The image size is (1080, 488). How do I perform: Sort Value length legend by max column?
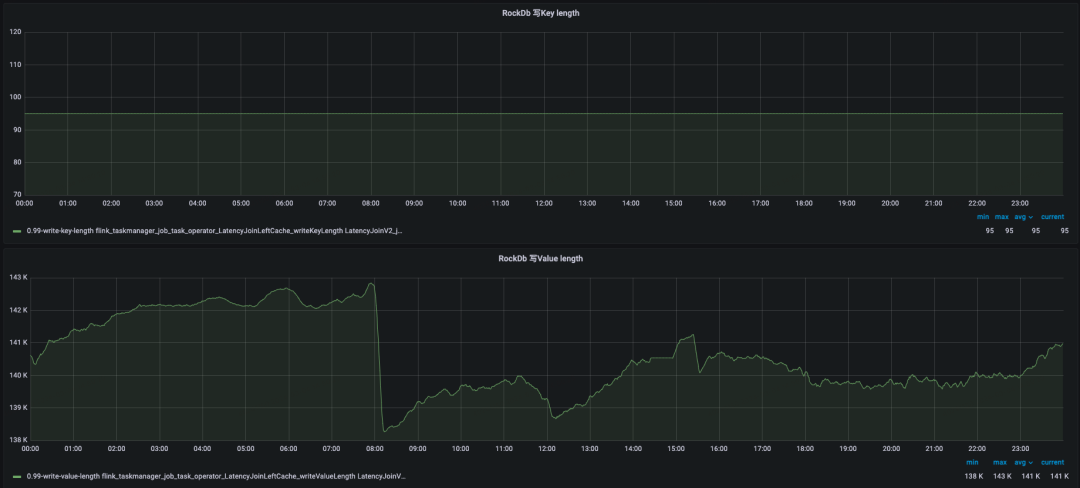(x=1001, y=463)
